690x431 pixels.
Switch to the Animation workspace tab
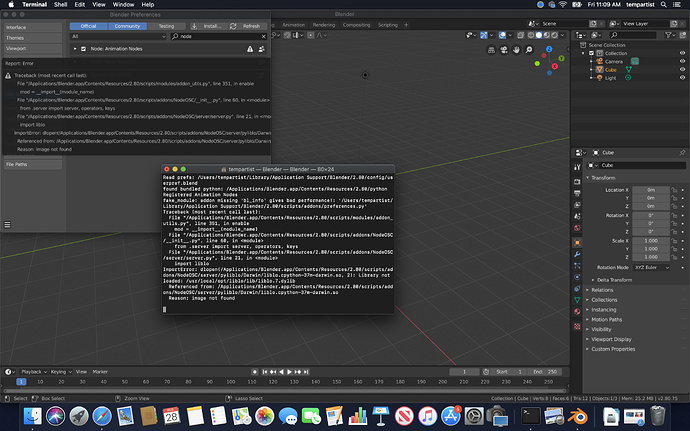(293, 25)
